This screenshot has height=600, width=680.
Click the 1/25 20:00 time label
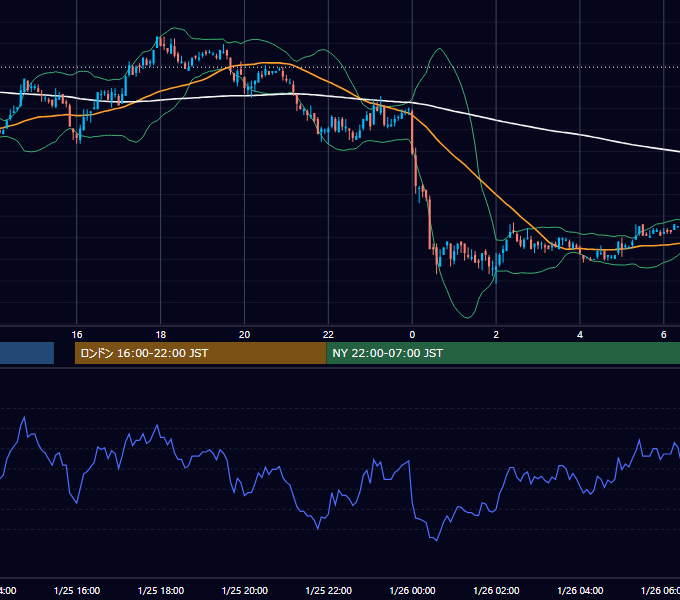245,590
